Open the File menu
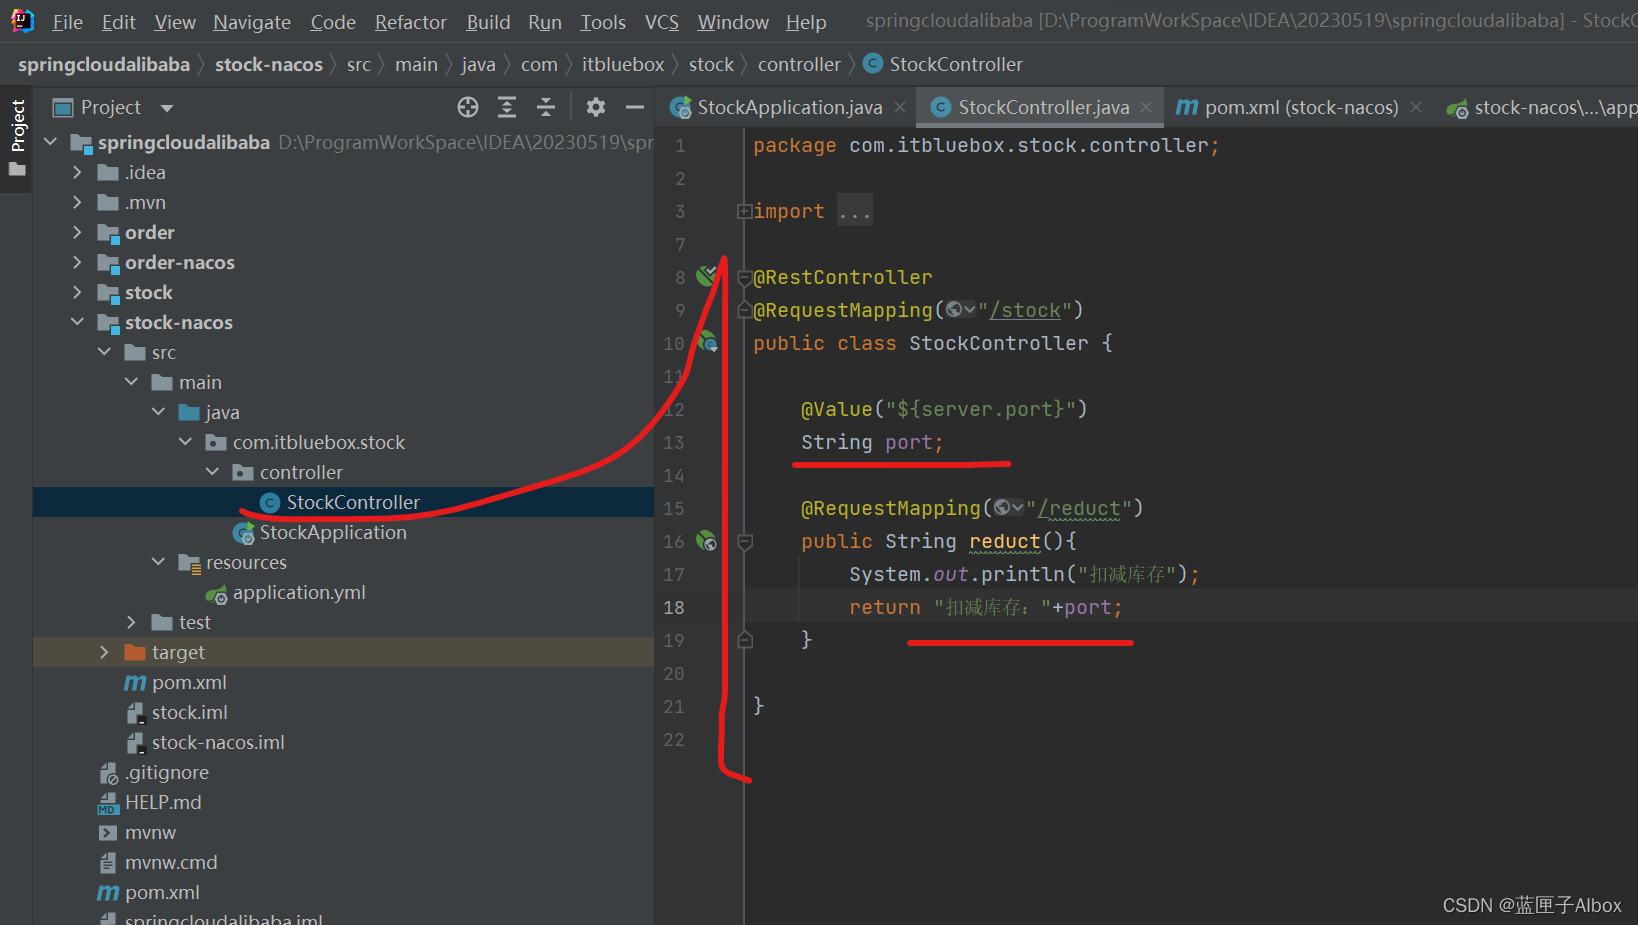 (67, 22)
